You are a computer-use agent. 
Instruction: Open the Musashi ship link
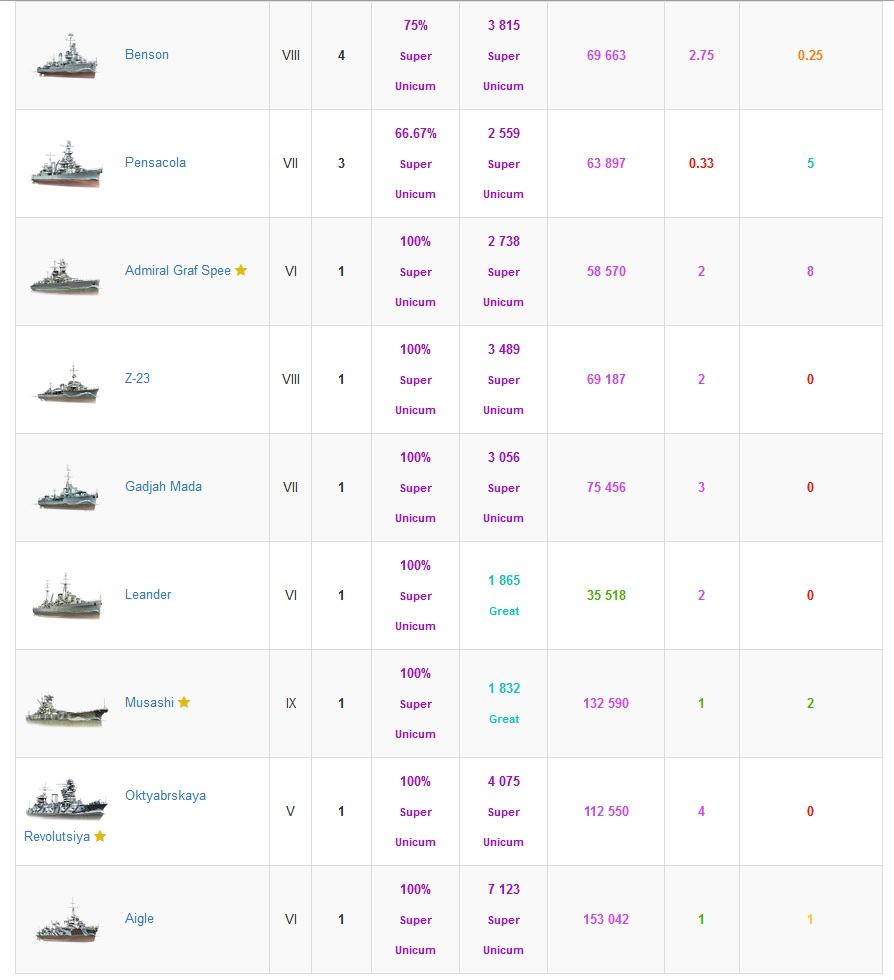[x=149, y=703]
